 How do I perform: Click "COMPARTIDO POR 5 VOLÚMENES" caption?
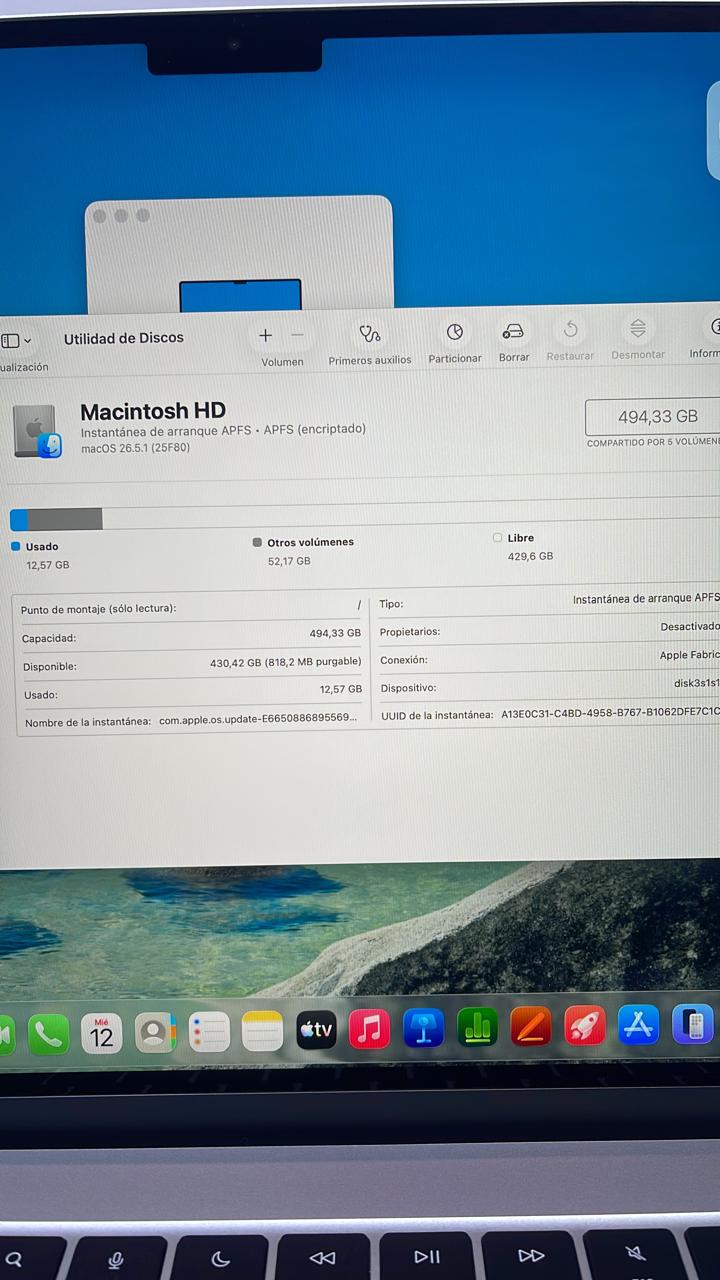point(653,442)
